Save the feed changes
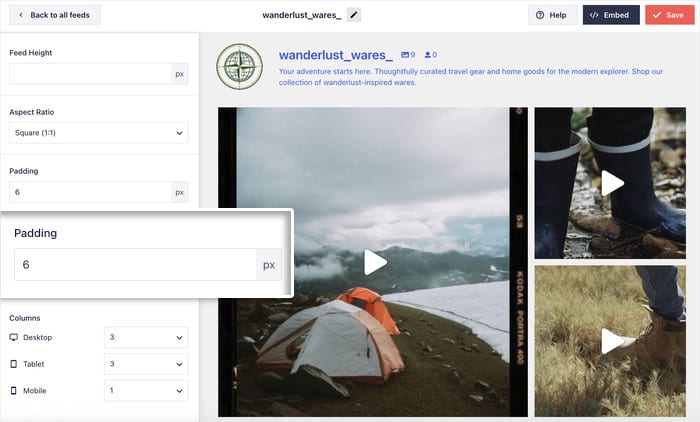The width and height of the screenshot is (700, 422). (x=669, y=15)
